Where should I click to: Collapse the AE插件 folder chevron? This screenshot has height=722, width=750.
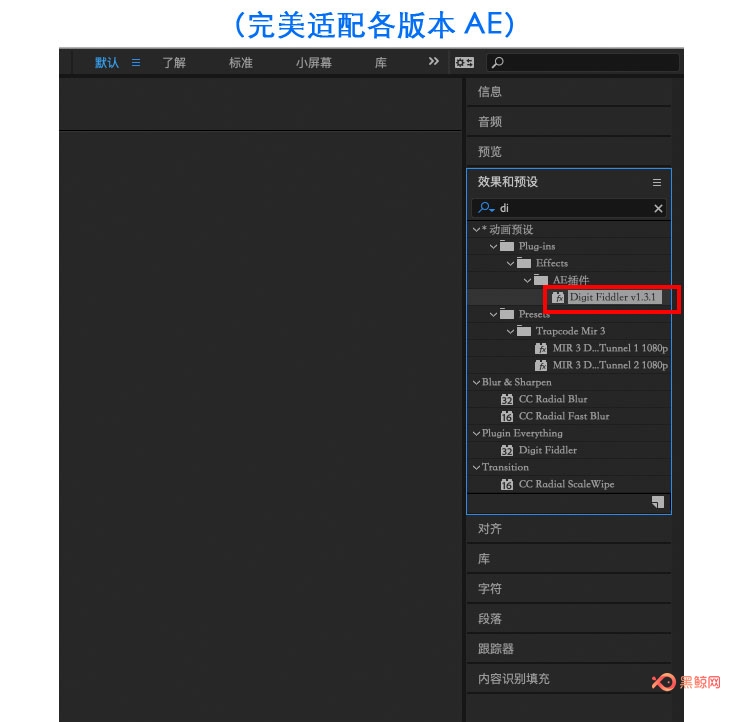[527, 280]
